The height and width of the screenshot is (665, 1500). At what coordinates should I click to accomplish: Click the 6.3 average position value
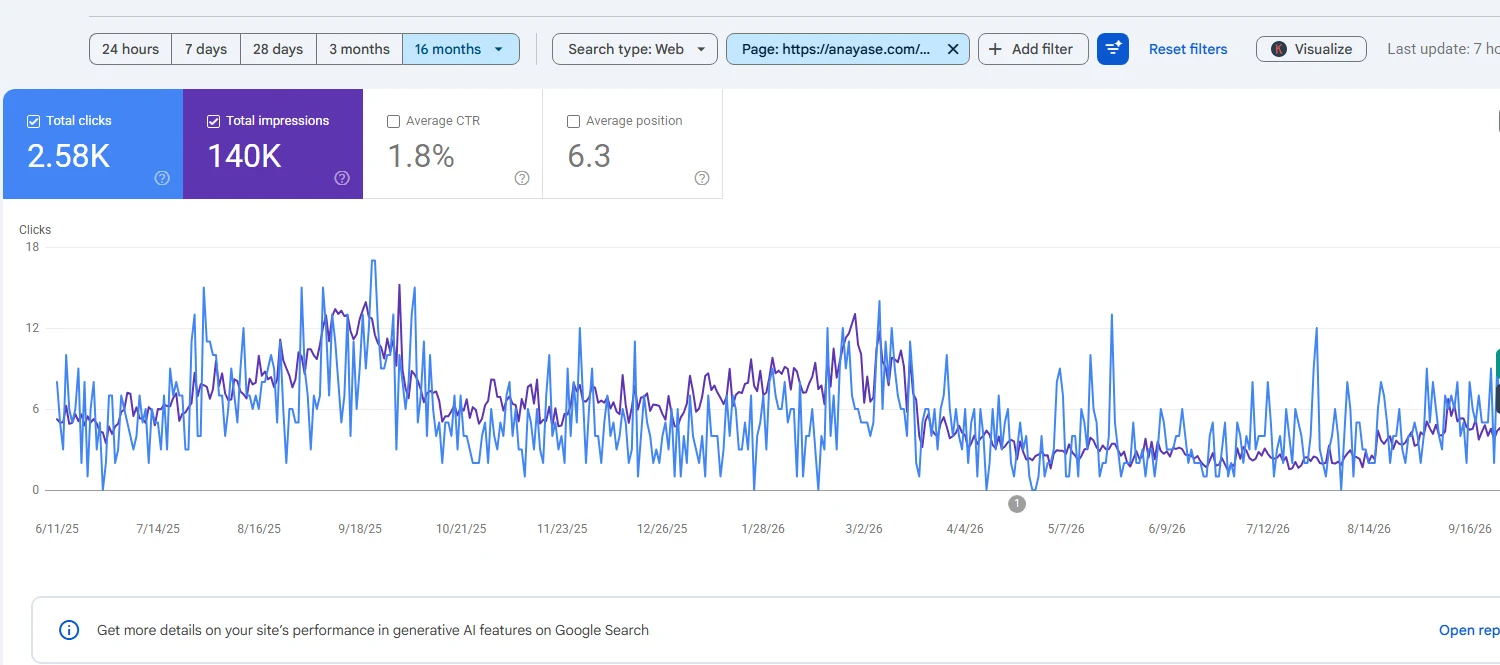(589, 156)
